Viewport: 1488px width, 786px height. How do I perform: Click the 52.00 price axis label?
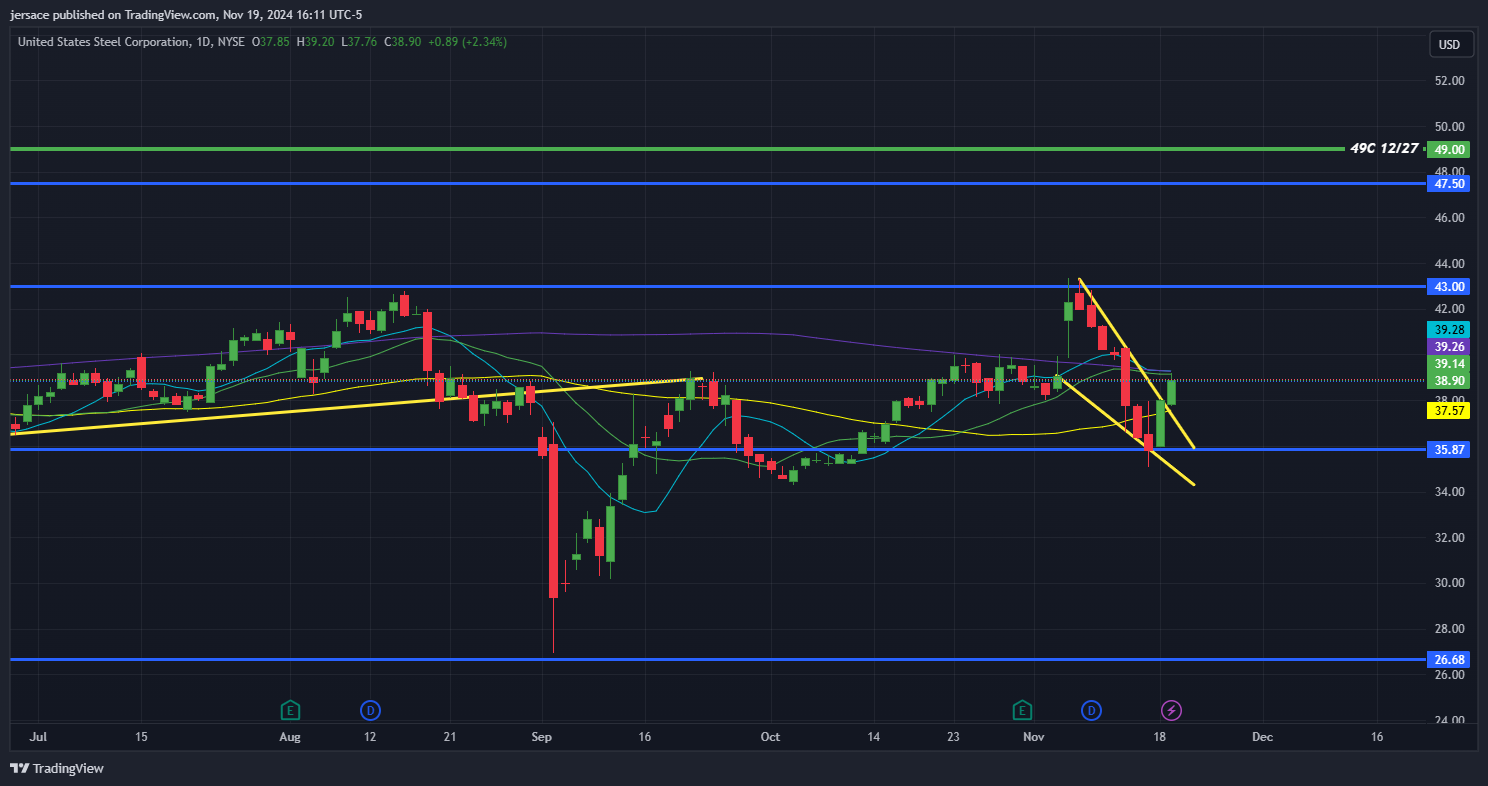(x=1450, y=81)
